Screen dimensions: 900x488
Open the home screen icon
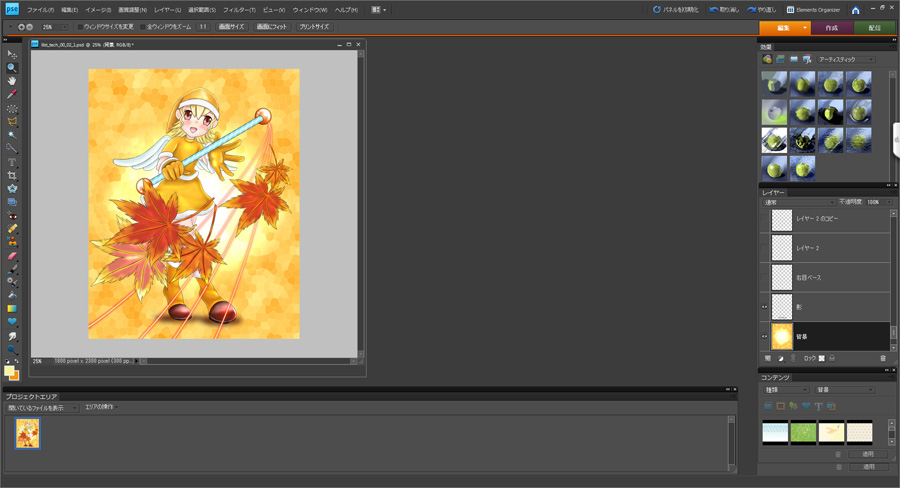click(x=855, y=10)
